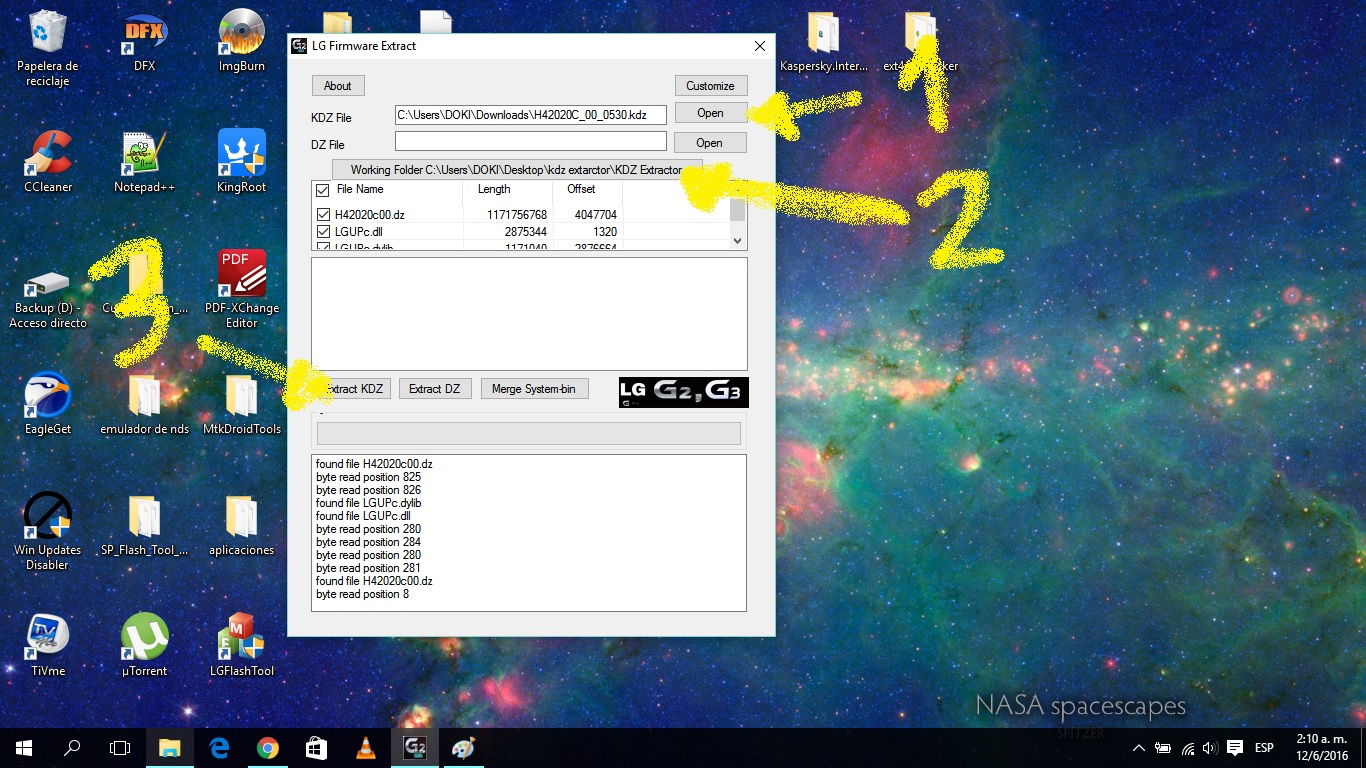Open Windows Store from taskbar
The height and width of the screenshot is (768, 1366).
coord(316,748)
